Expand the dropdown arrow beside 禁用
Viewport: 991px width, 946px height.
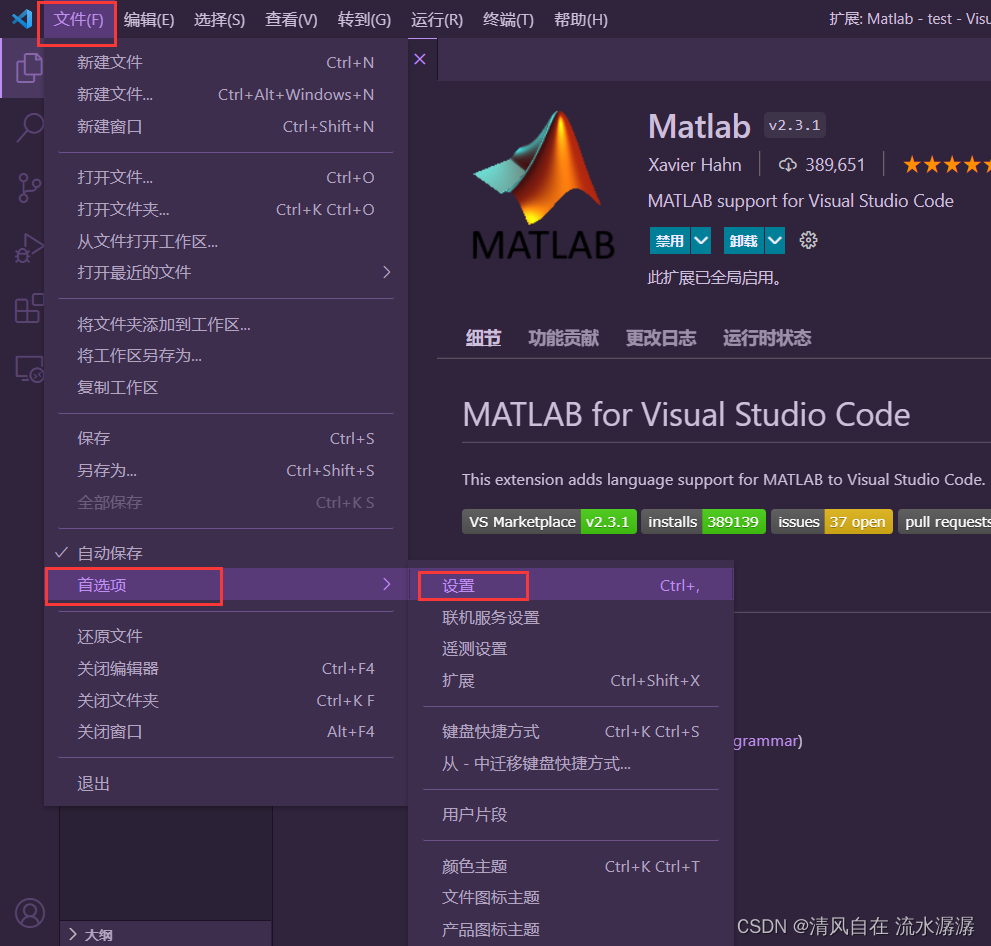(x=701, y=241)
